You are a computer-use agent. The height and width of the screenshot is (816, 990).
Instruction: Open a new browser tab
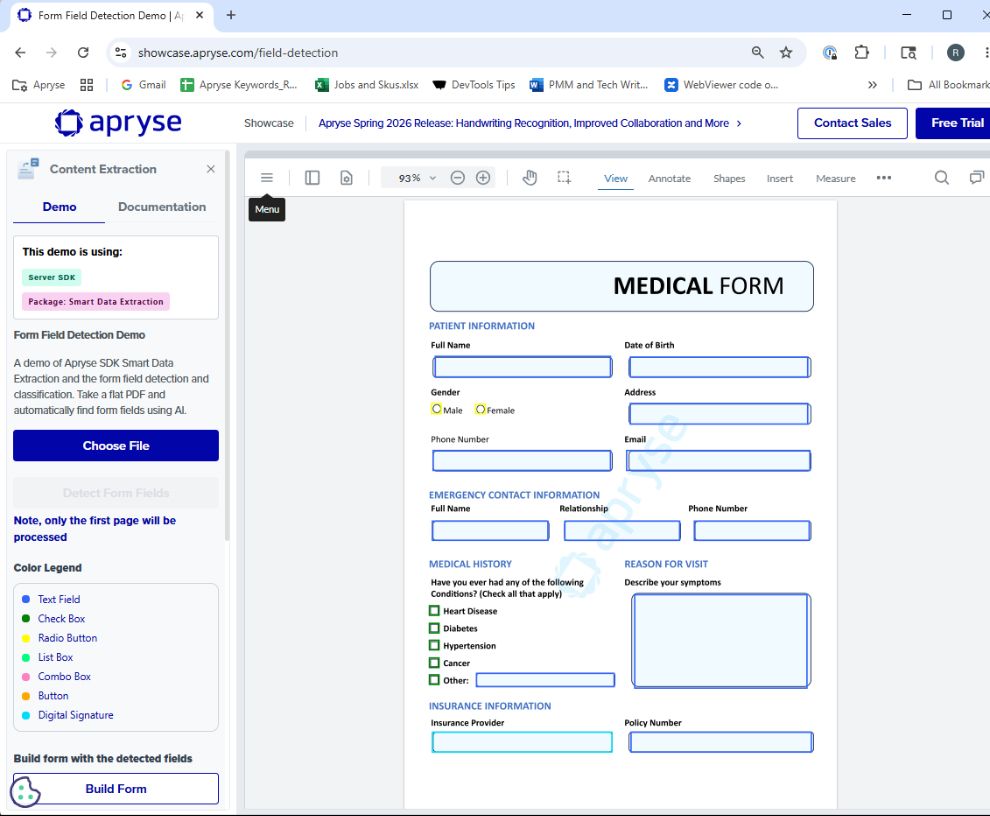231,15
